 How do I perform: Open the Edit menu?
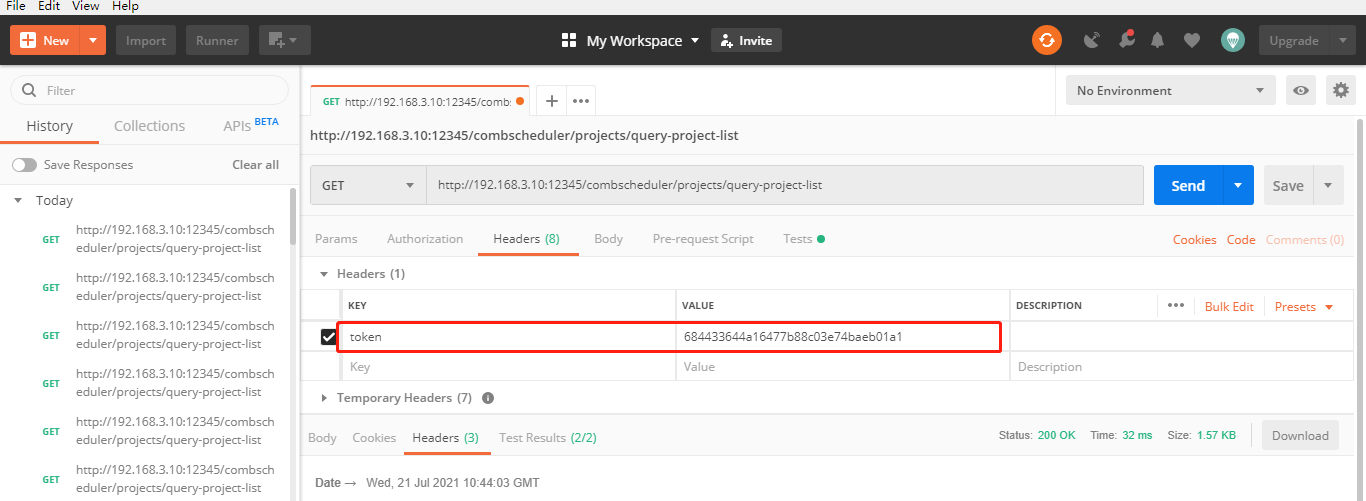coord(49,6)
